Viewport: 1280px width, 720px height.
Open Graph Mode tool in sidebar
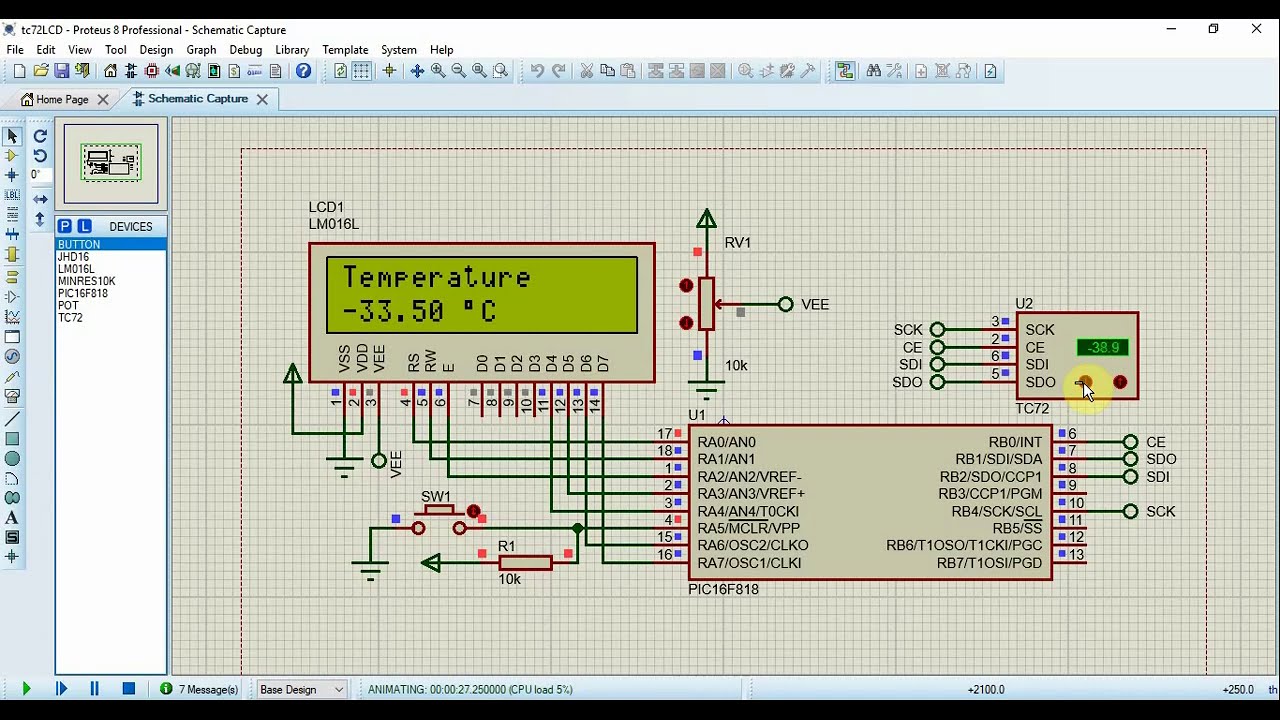click(x=12, y=317)
